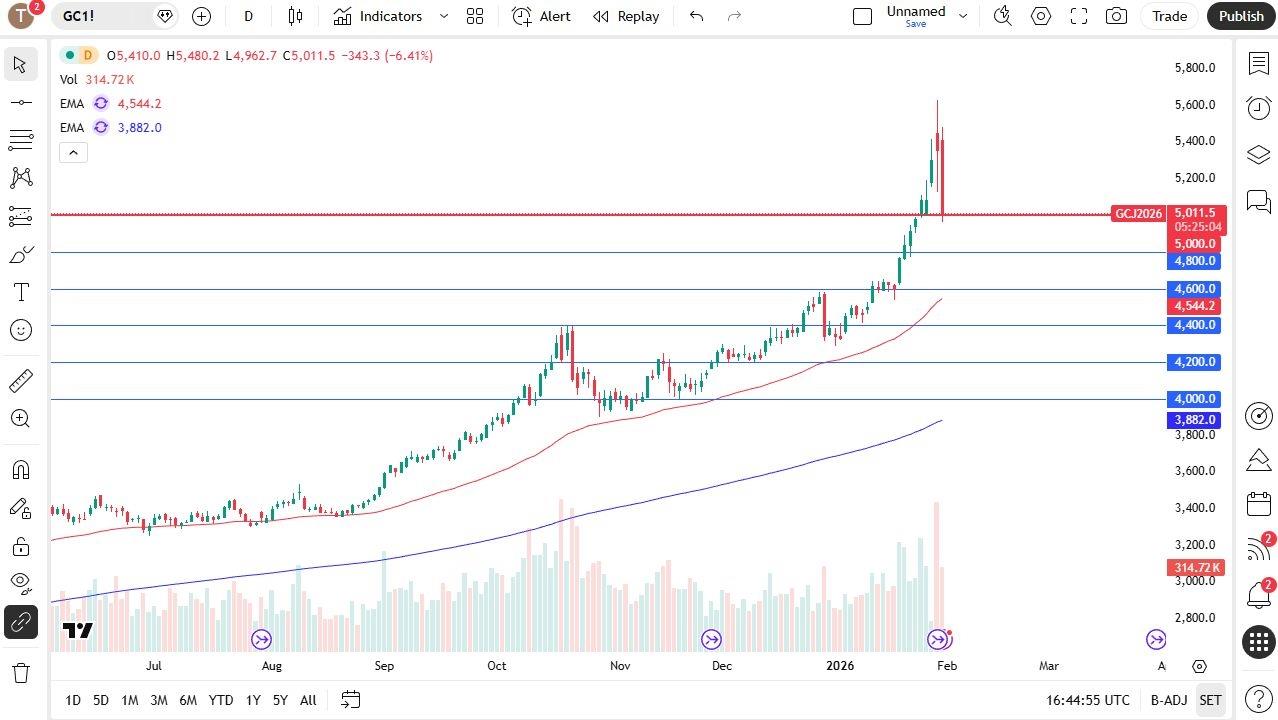The width and height of the screenshot is (1278, 720).
Task: Lock all drawings on the chart
Action: coord(20,546)
